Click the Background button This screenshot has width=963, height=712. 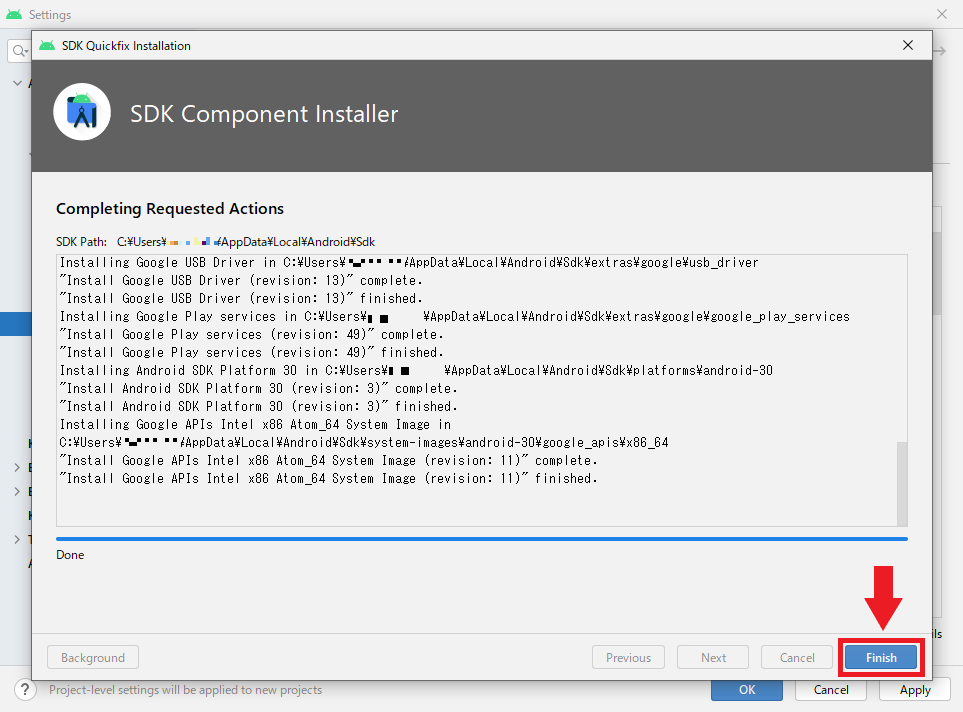pos(93,657)
